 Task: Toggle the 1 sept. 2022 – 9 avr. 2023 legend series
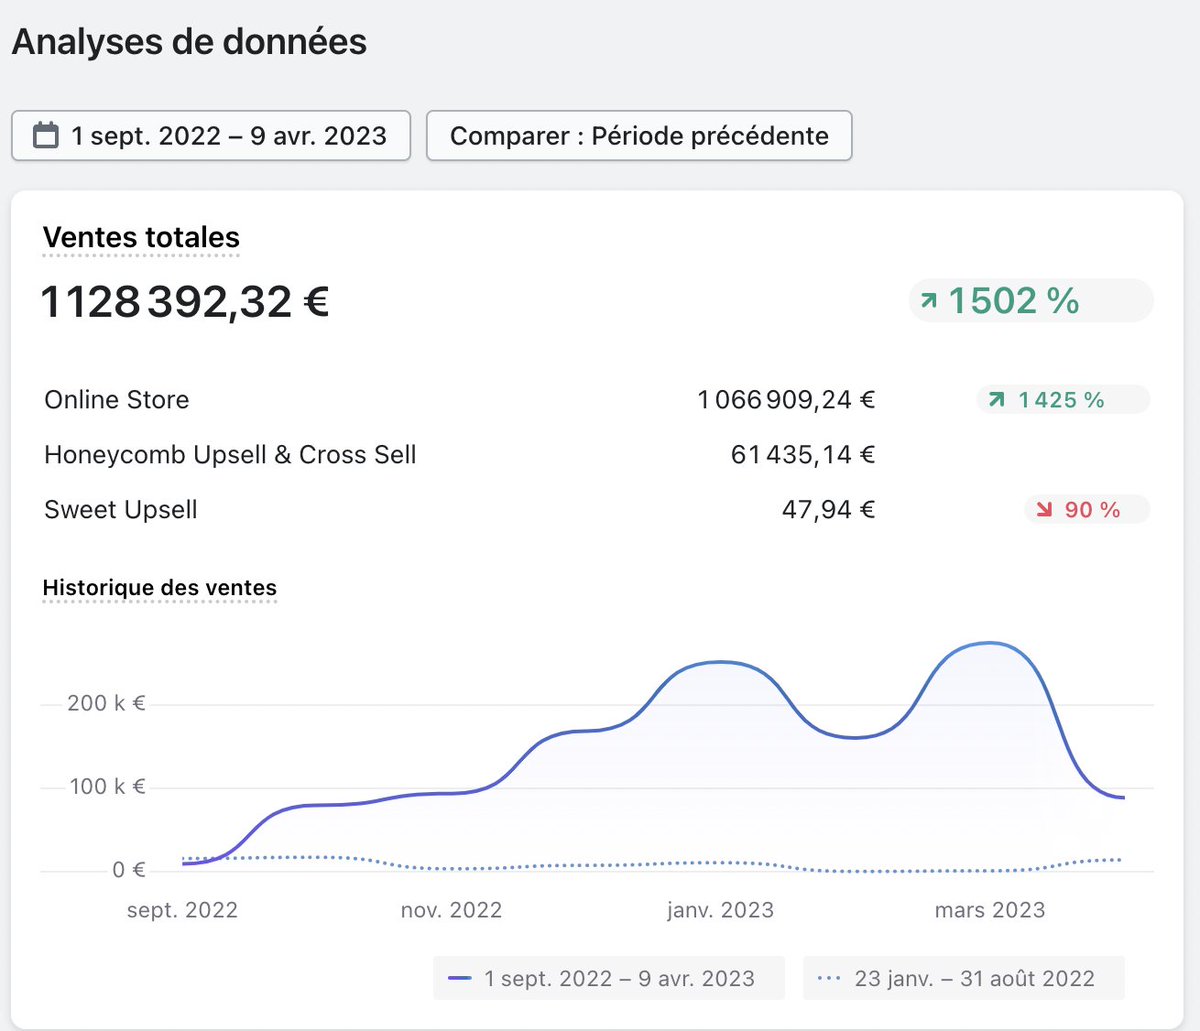click(x=609, y=978)
